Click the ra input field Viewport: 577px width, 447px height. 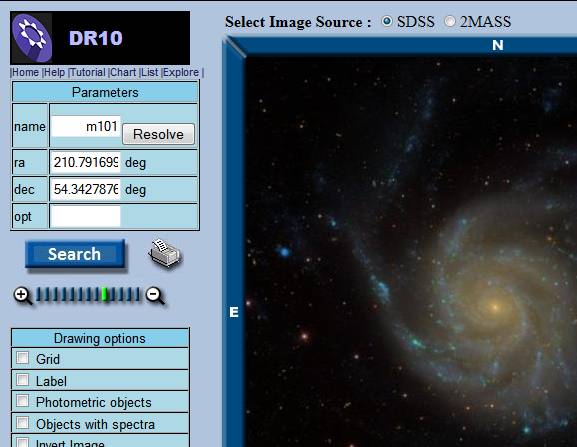coord(85,162)
